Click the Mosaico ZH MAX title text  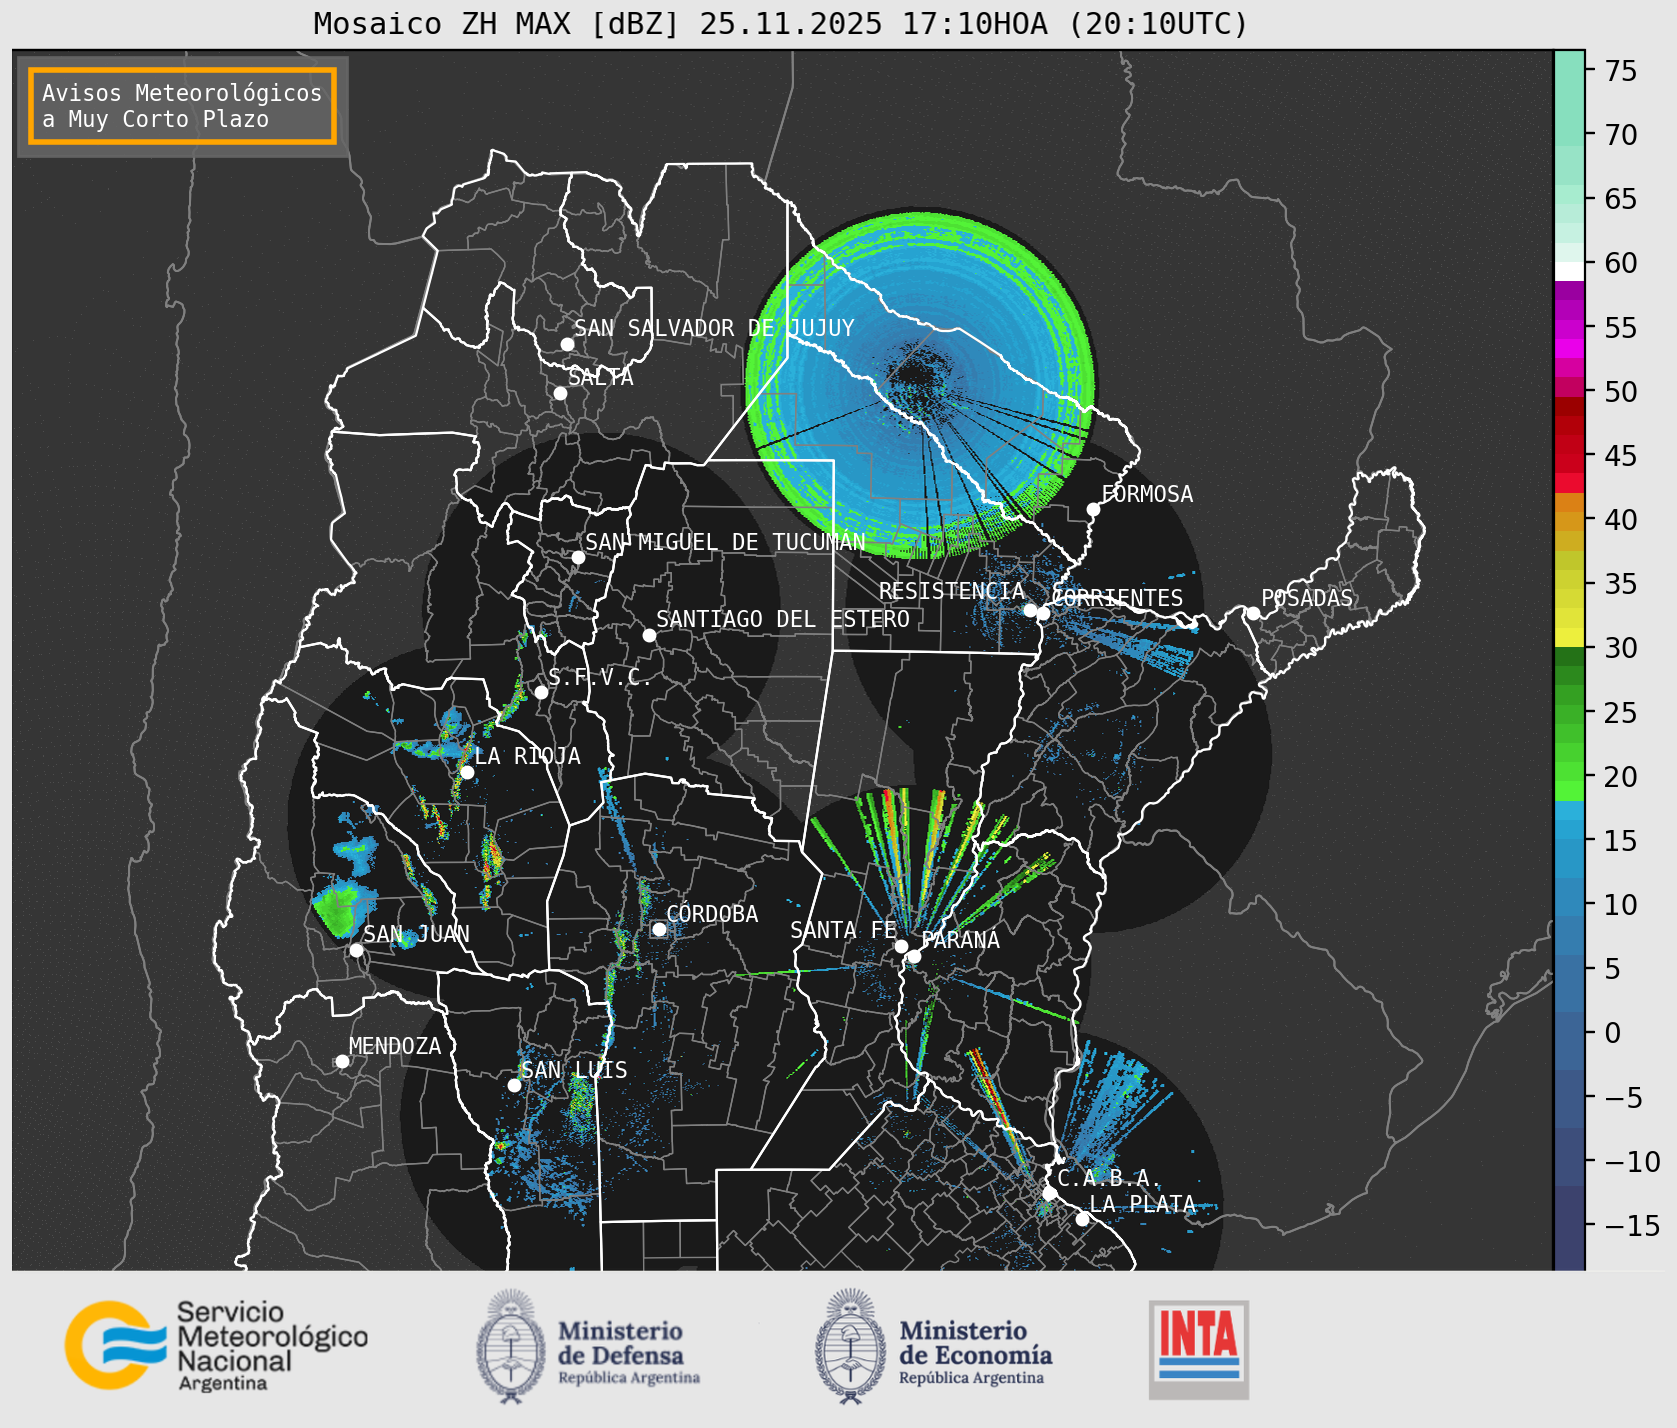point(780,23)
